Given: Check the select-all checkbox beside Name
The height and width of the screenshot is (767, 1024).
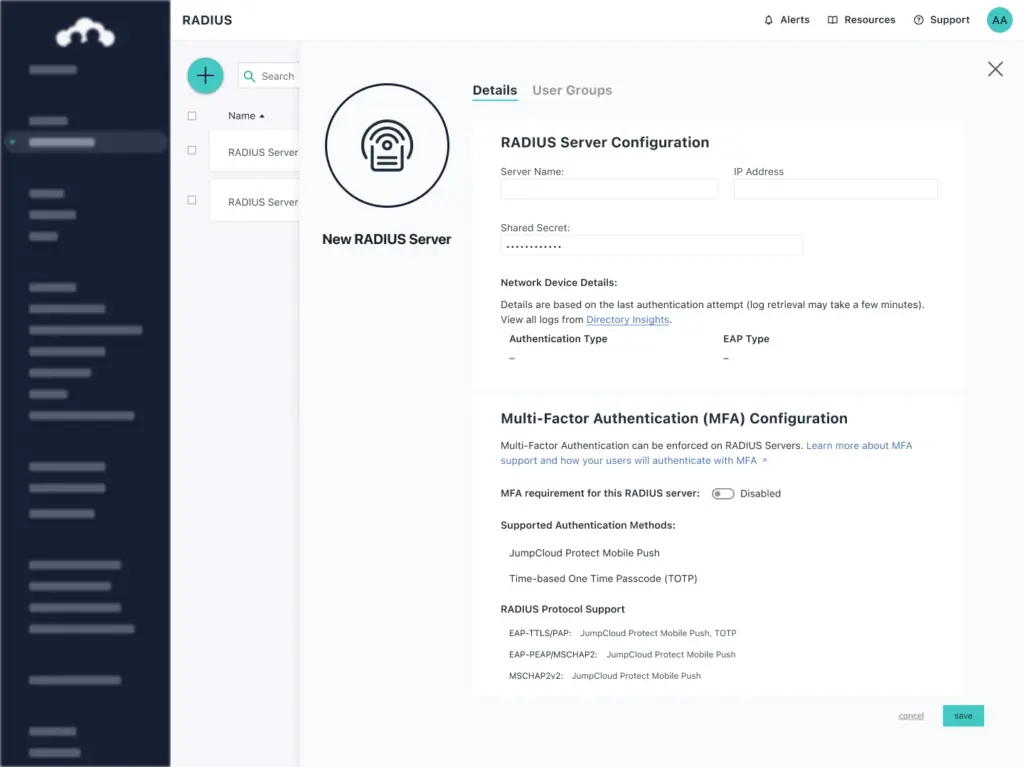Looking at the screenshot, I should pos(192,116).
